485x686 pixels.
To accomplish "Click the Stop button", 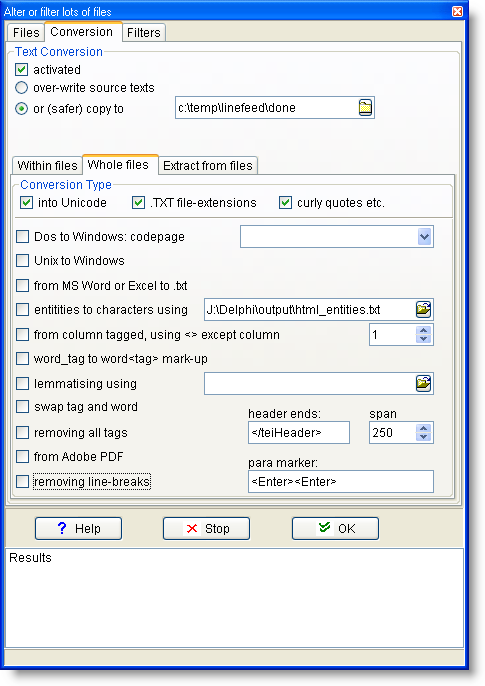I will coord(206,528).
